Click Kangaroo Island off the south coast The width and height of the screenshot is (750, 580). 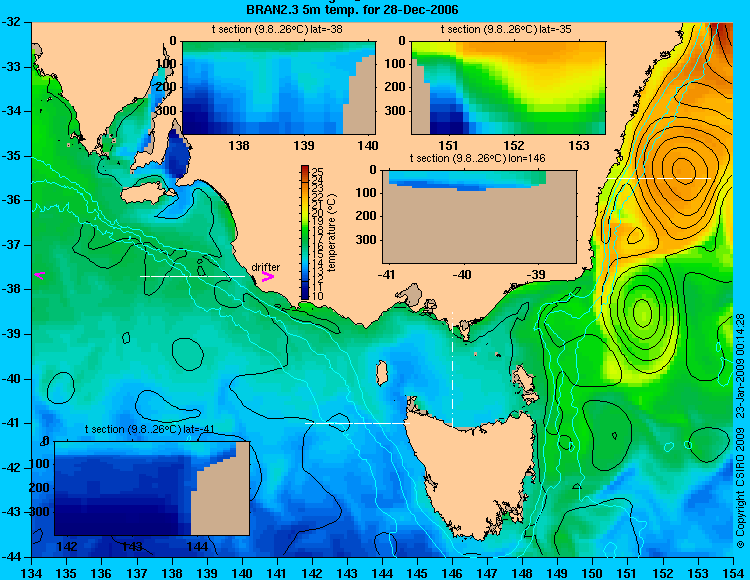click(x=144, y=191)
